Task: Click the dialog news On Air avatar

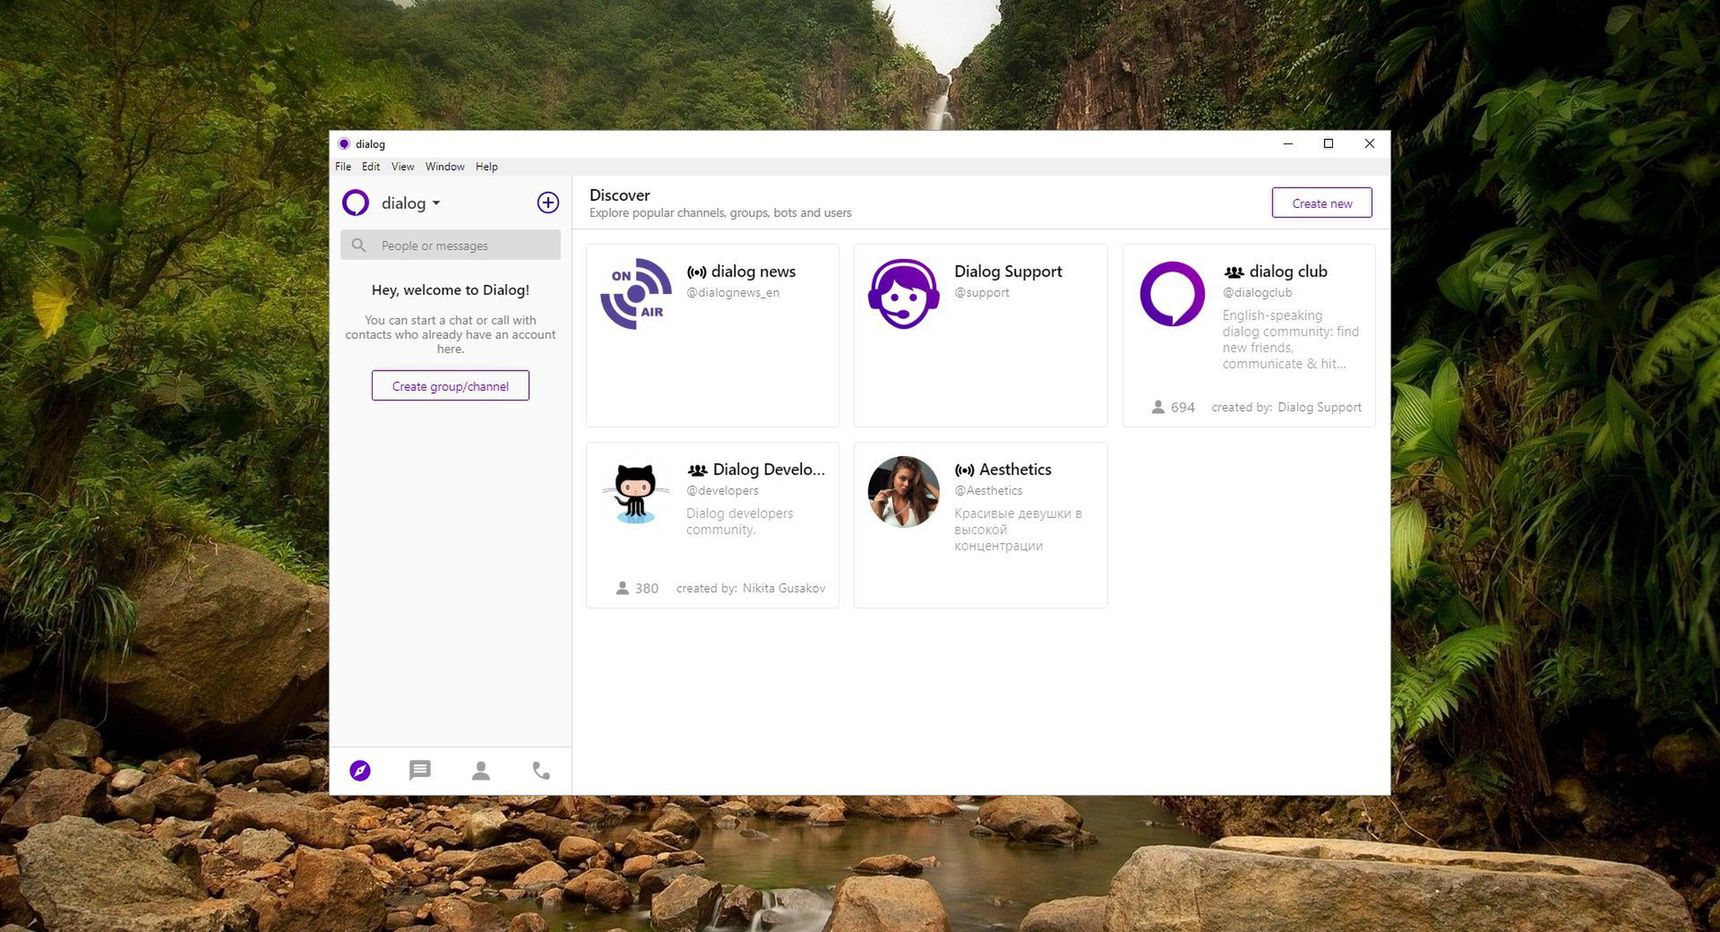Action: pos(636,294)
